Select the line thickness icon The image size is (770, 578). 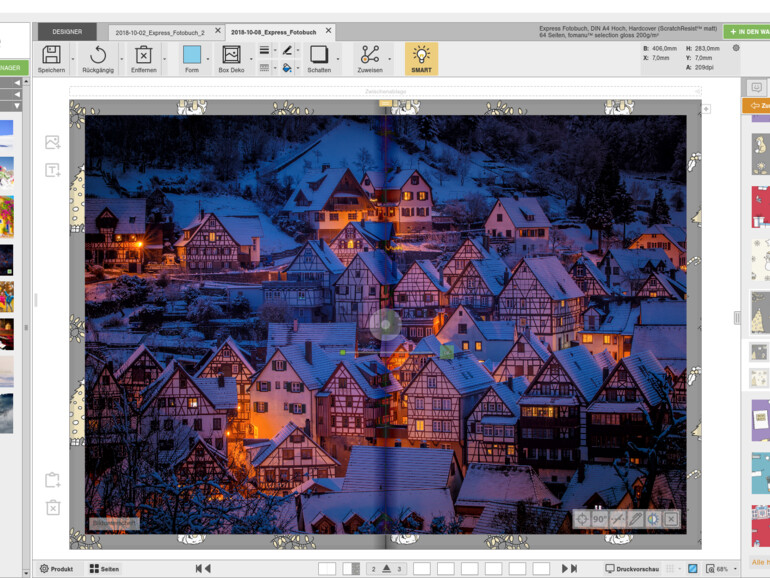point(264,50)
